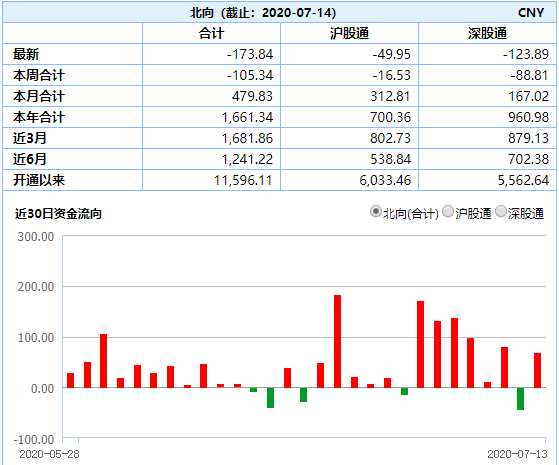Click the 2020-07-13 date label on axis
Screen dimensions: 559x465
517,454
